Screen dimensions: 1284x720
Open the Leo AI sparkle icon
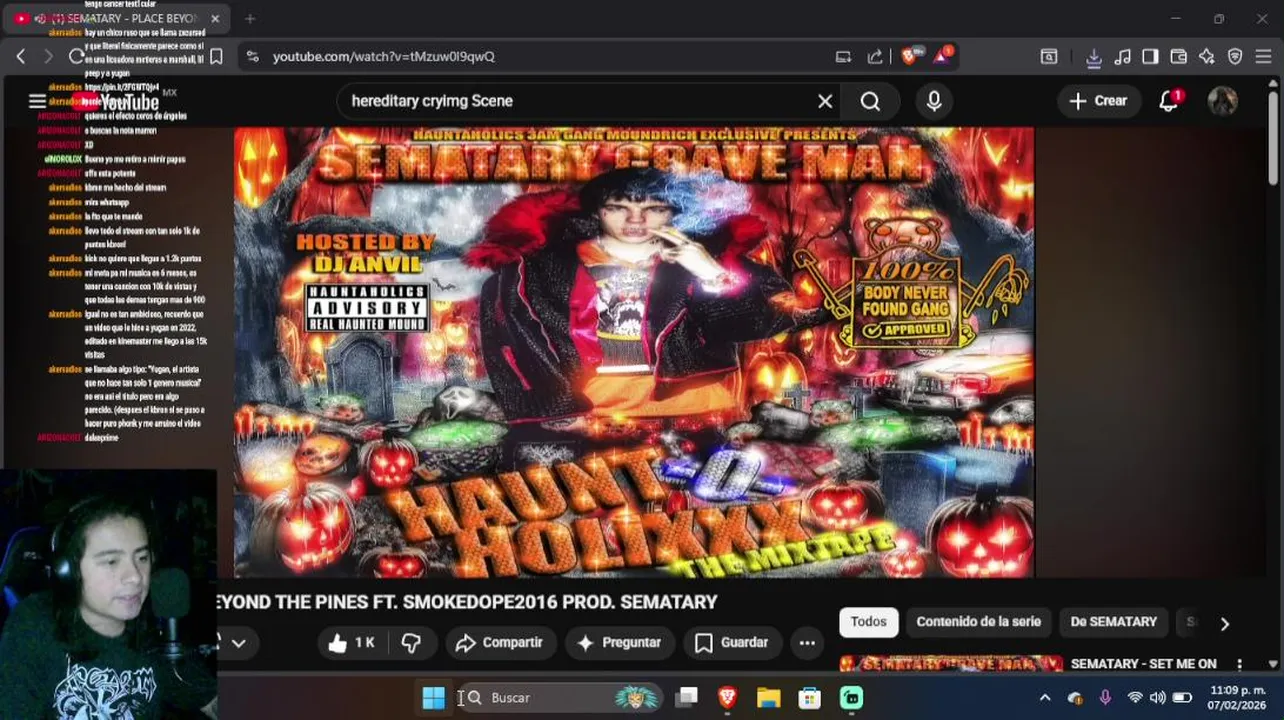pos(1207,57)
